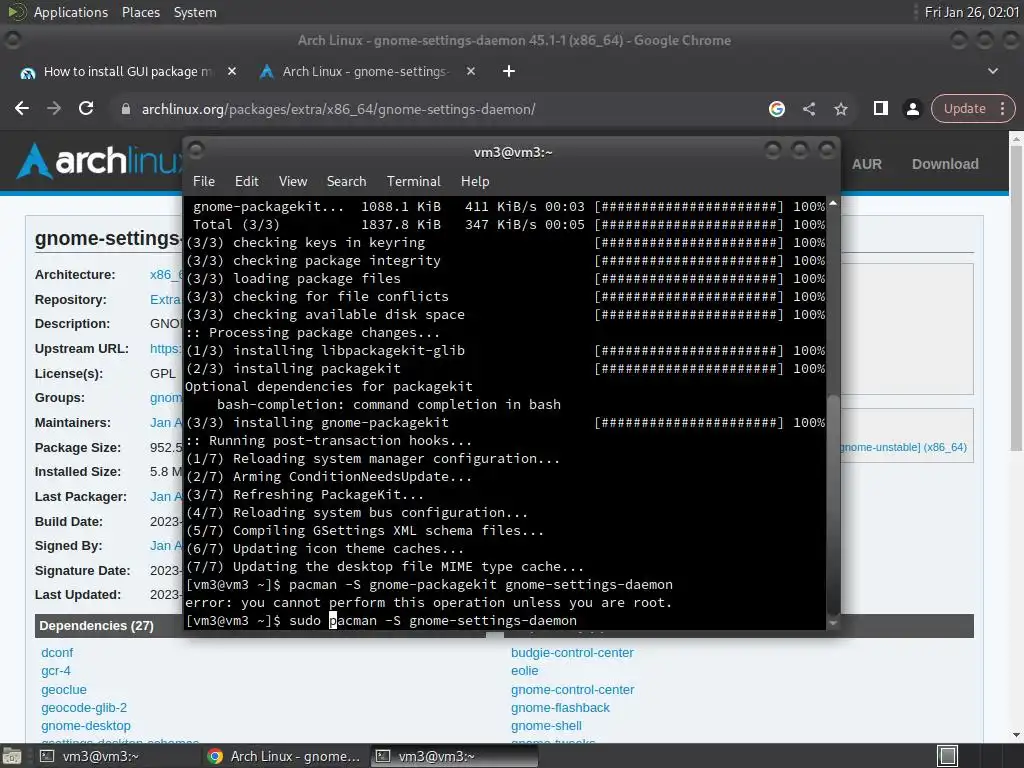Open budgie-control-center link
The image size is (1024, 768).
pos(572,652)
